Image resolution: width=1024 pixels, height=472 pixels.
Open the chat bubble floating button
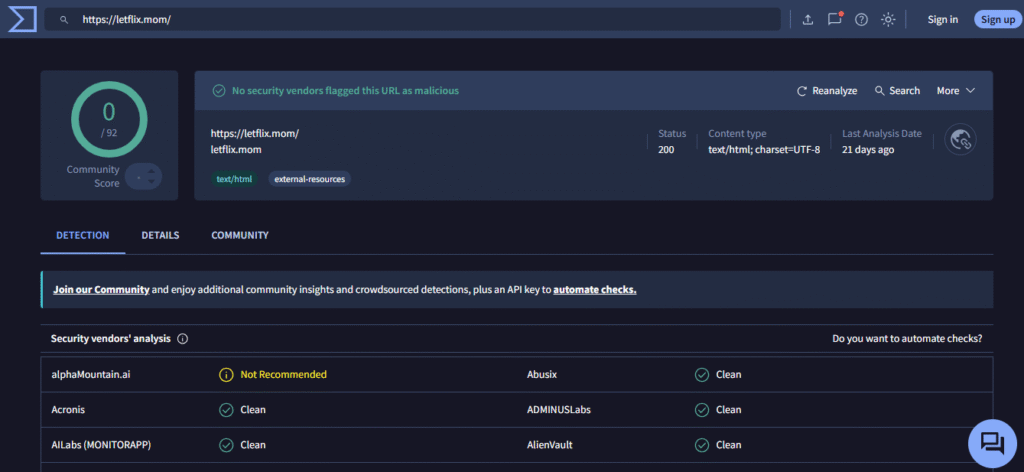[992, 443]
